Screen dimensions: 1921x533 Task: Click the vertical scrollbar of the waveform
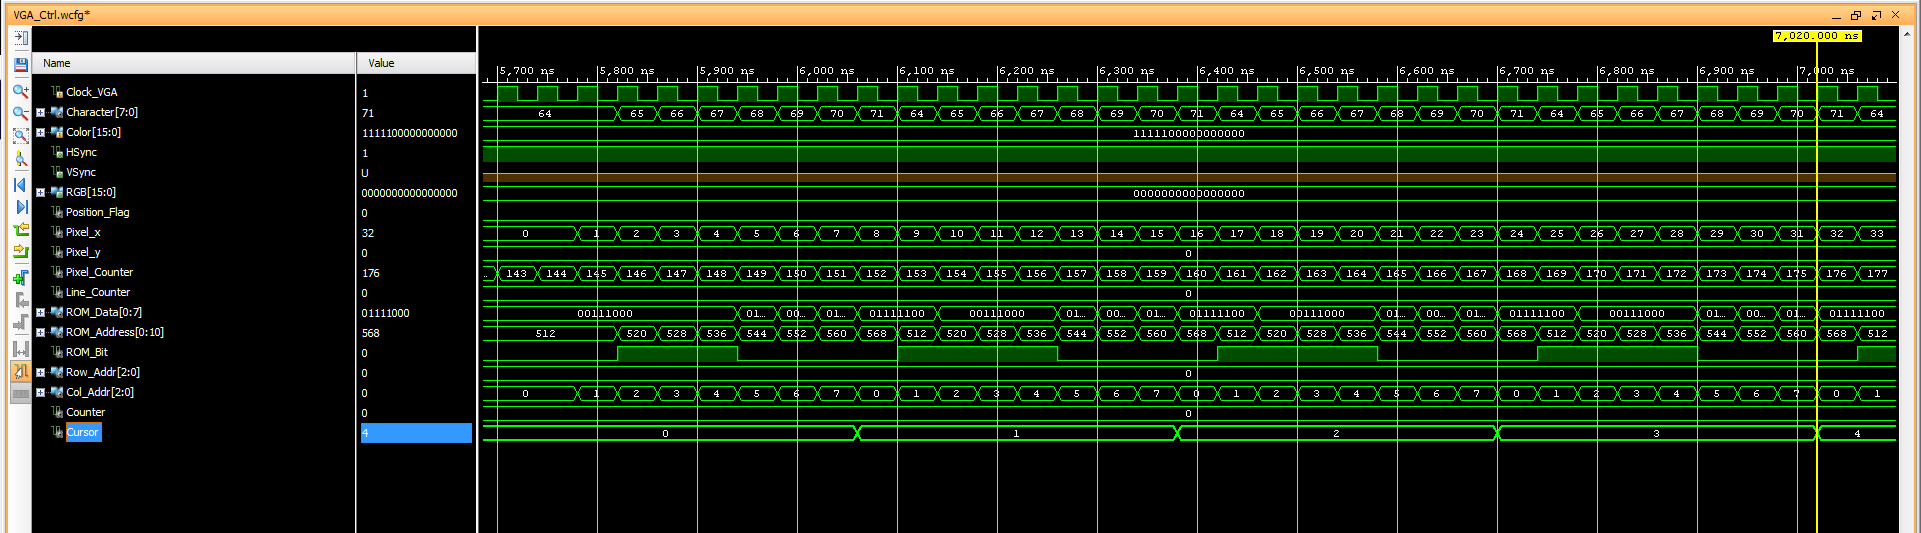(x=1908, y=280)
